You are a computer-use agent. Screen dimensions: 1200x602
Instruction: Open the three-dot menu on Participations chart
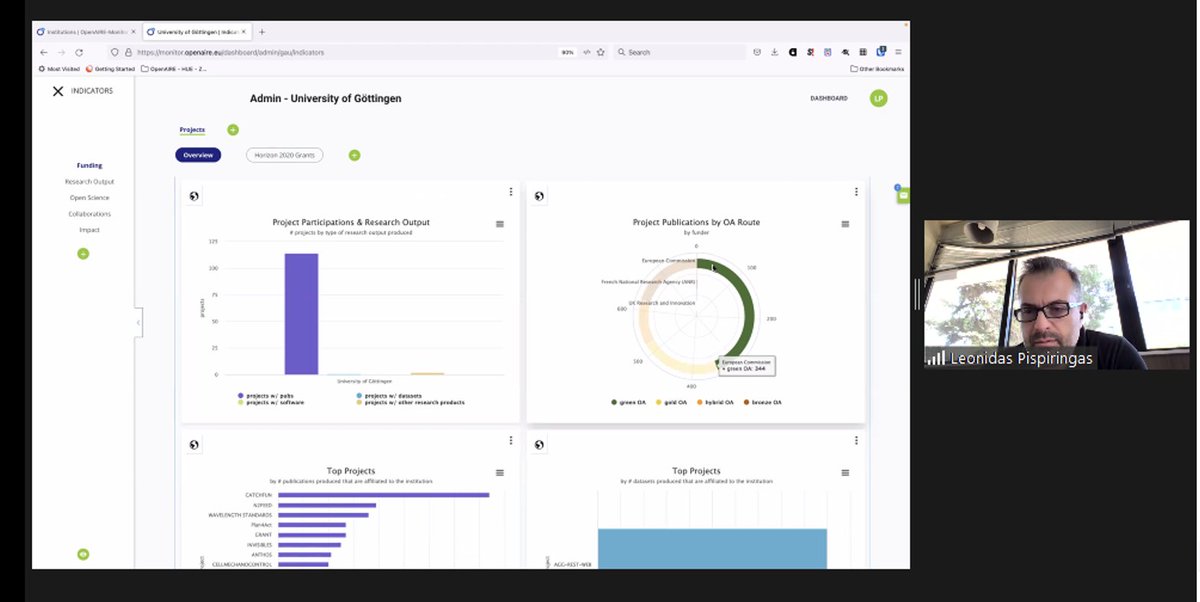coord(511,190)
